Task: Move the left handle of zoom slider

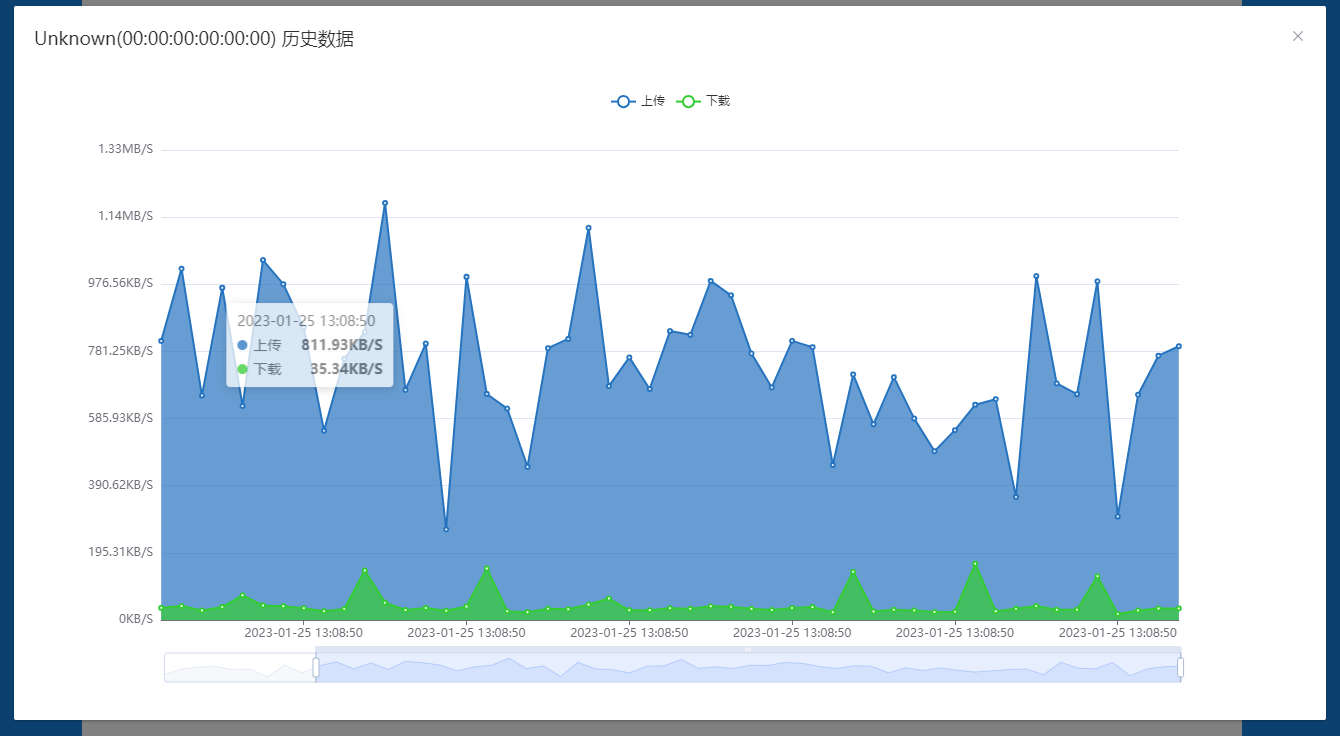Action: coord(316,667)
